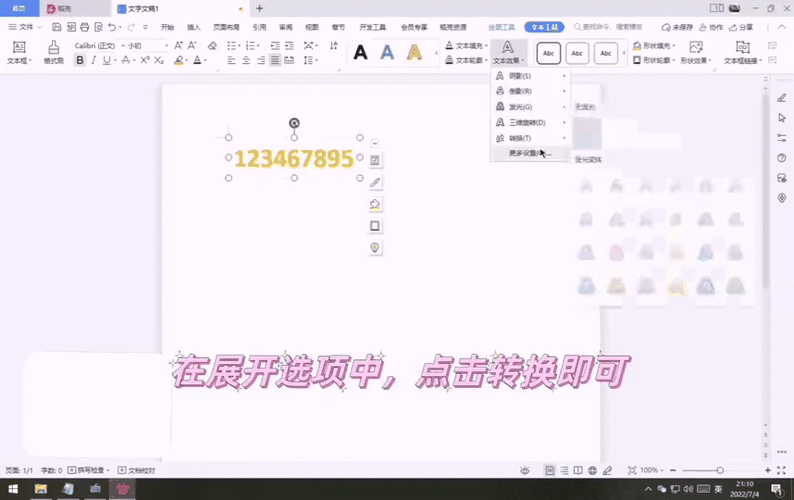Screen dimensions: 794x500
Task: Click the lightbulb icon beside text box
Action: pyautogui.click(x=375, y=247)
